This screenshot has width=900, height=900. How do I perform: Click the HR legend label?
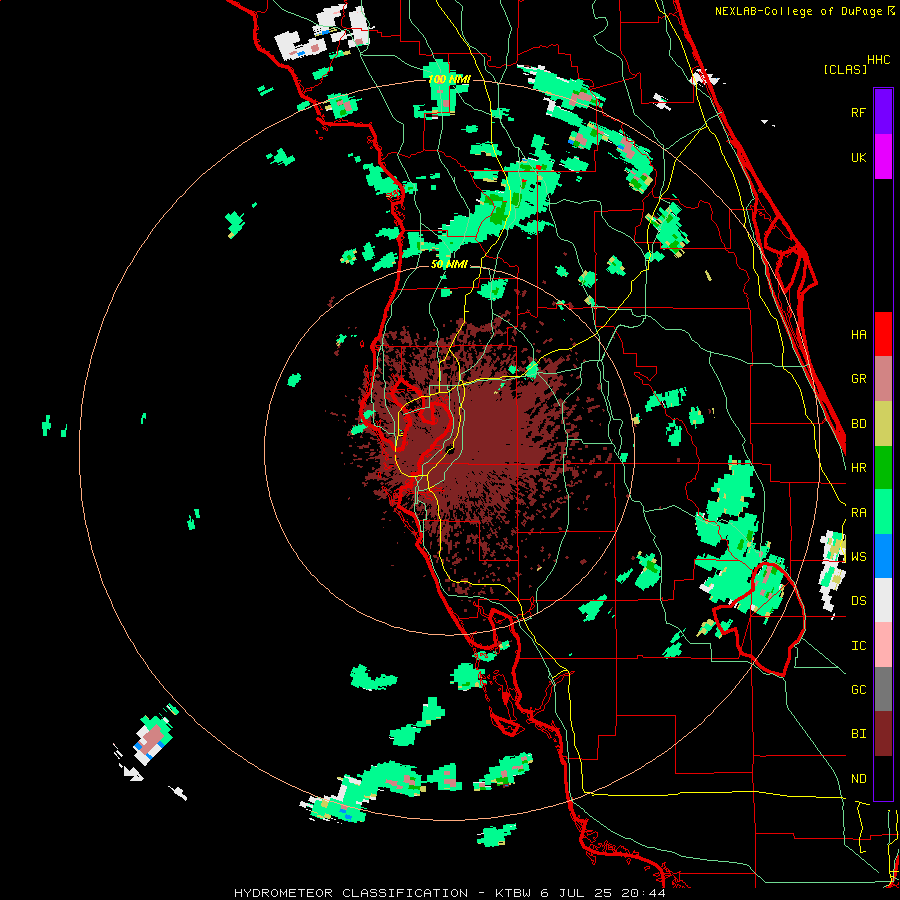pos(859,468)
